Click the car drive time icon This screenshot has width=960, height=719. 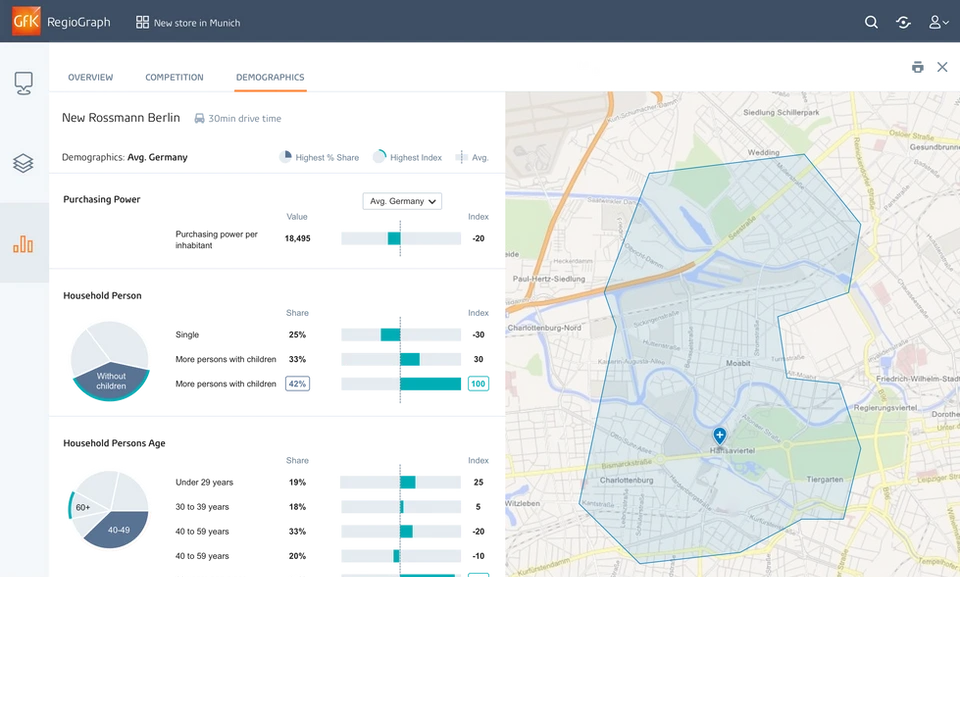pyautogui.click(x=200, y=118)
